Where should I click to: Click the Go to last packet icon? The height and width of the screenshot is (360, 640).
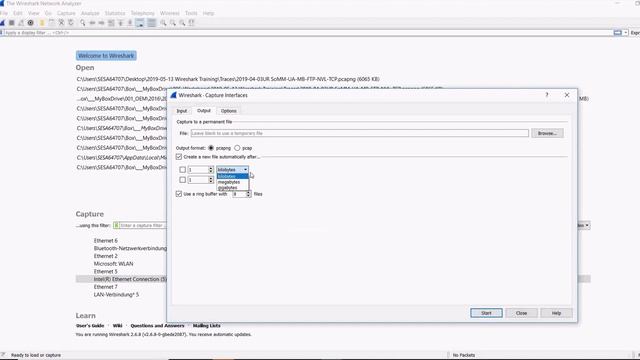tap(130, 23)
